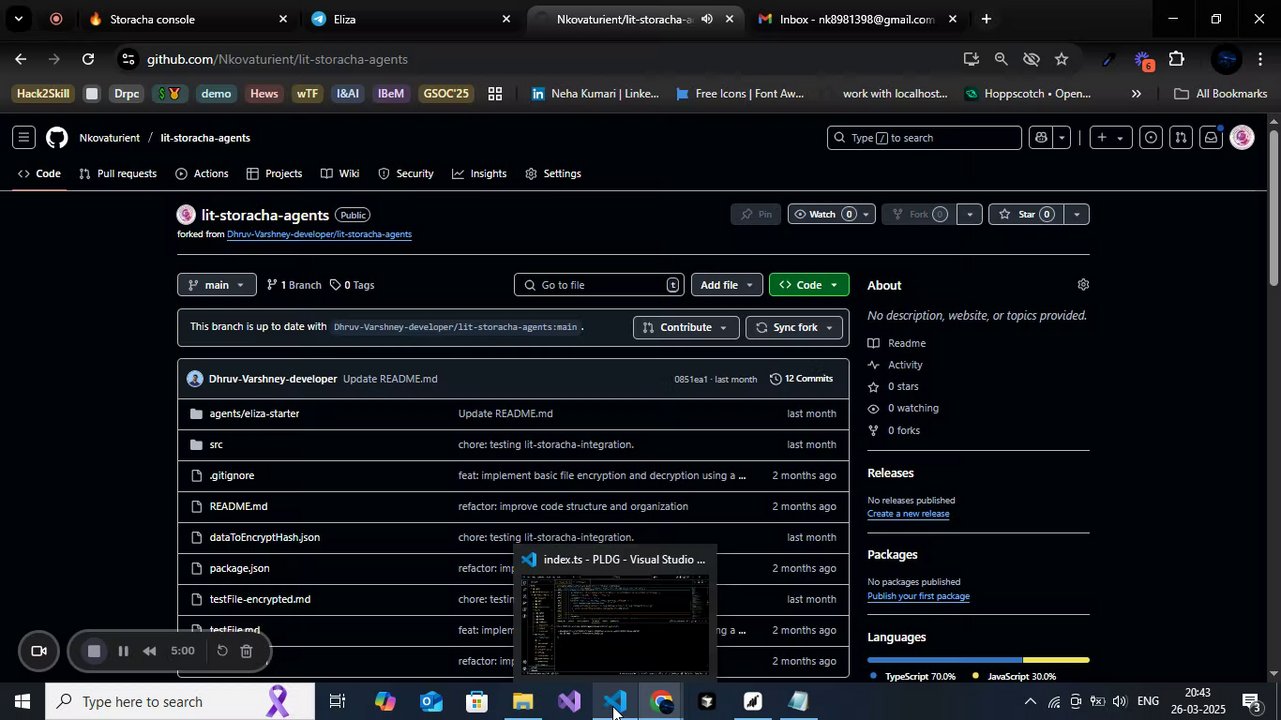
Task: Open File Explorer from the taskbar
Action: pyautogui.click(x=523, y=702)
